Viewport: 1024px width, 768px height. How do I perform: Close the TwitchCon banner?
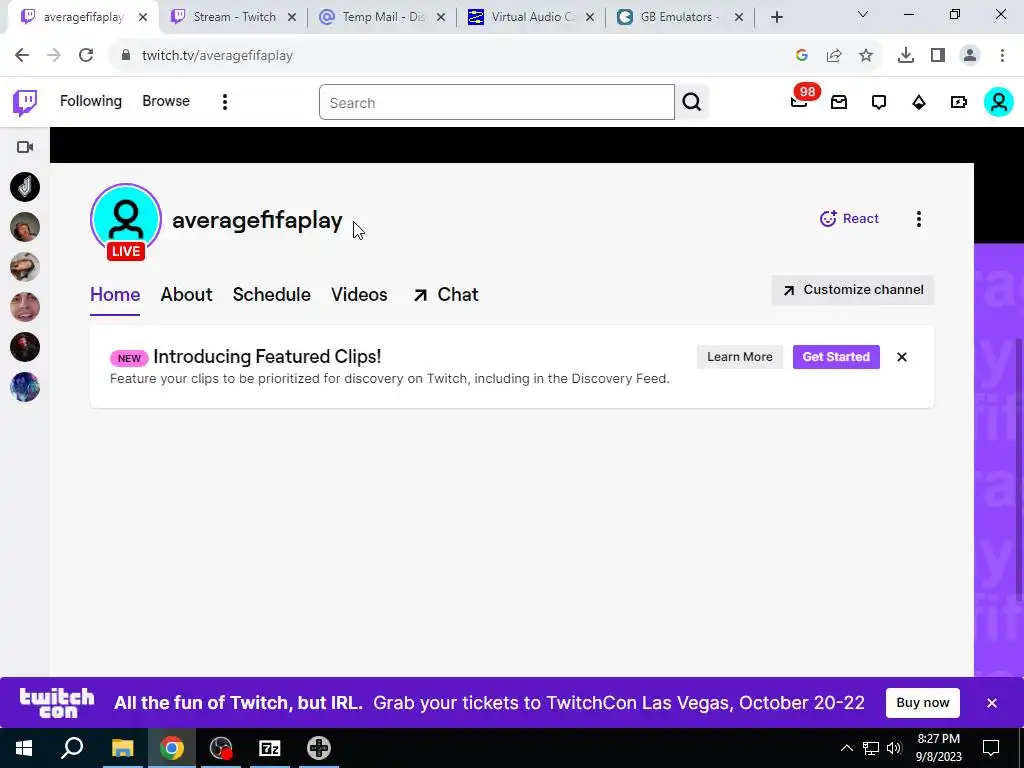[991, 703]
